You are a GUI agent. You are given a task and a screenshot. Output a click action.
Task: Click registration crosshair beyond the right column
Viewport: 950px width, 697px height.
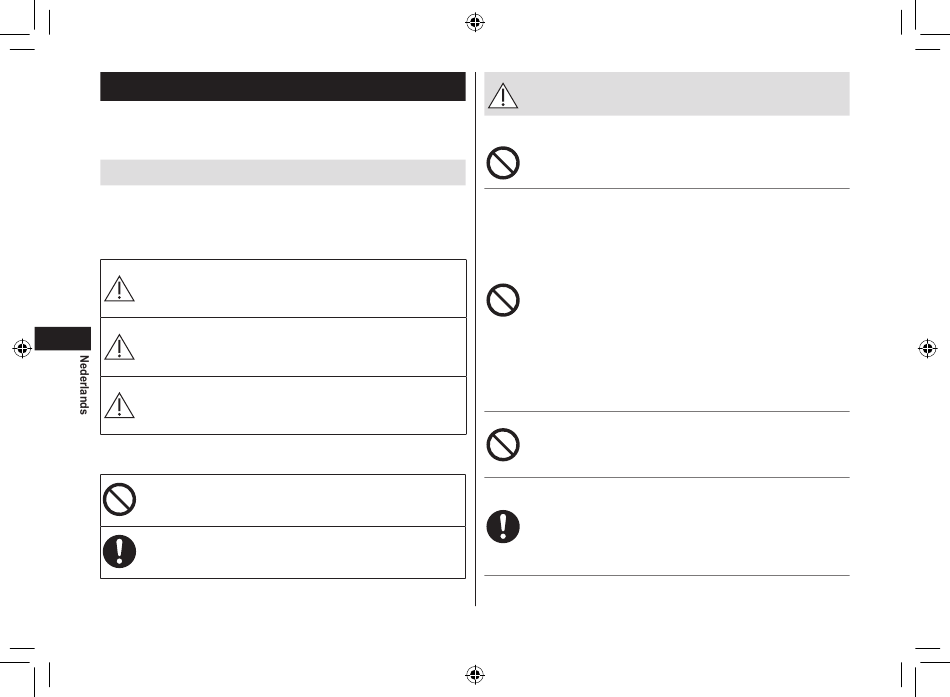[x=928, y=348]
